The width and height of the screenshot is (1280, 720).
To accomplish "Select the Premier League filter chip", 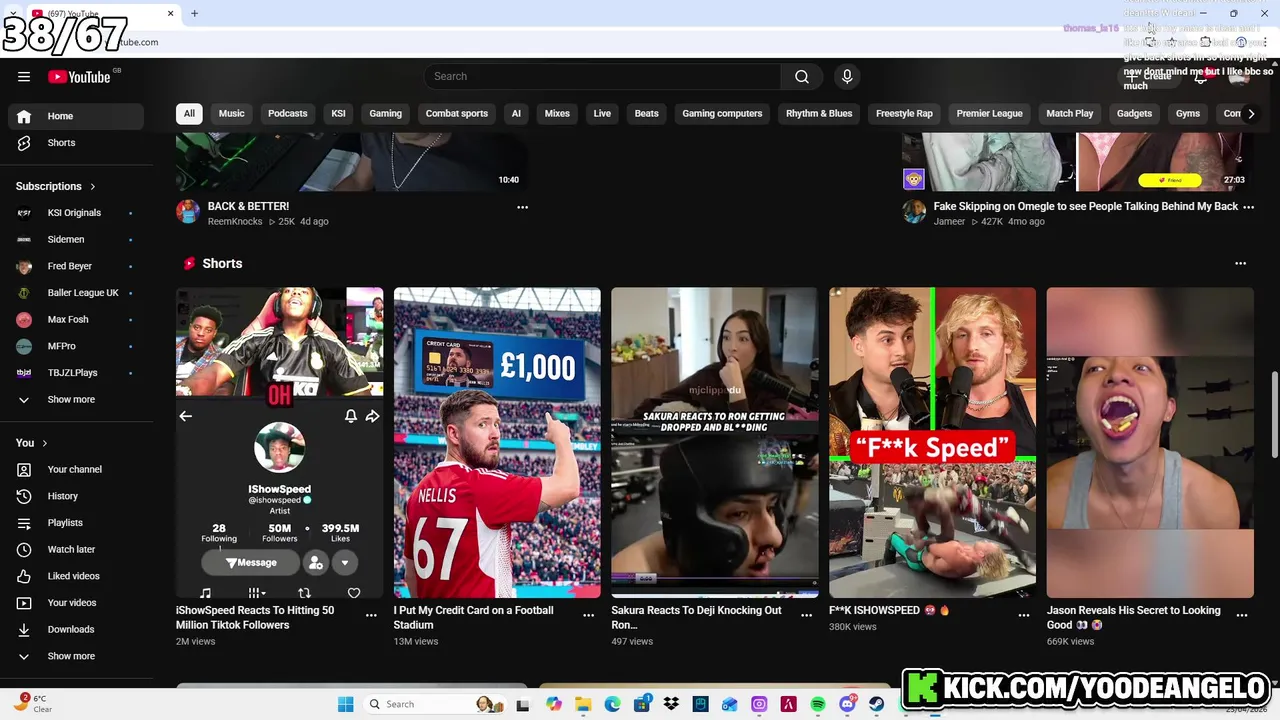I will pyautogui.click(x=989, y=114).
